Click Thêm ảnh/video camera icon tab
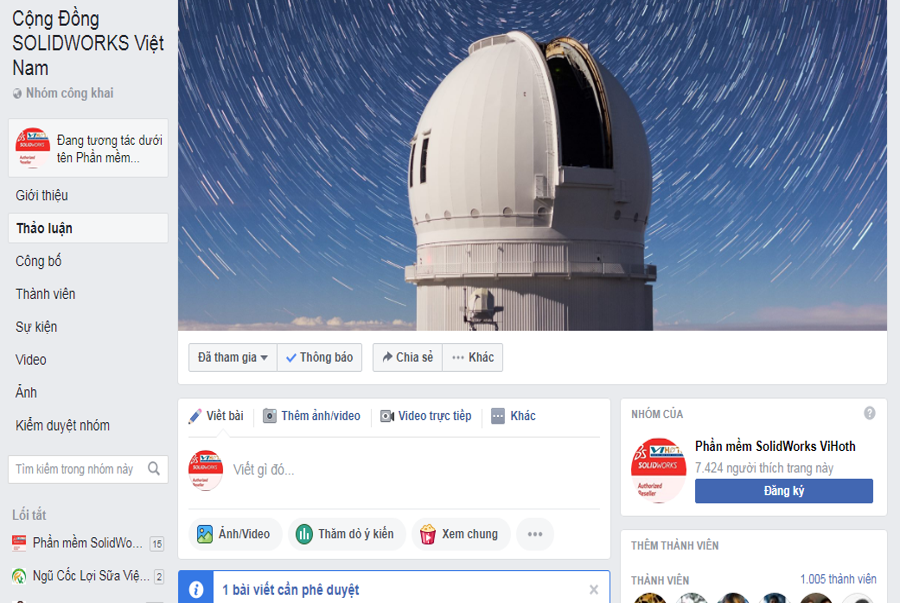 click(312, 416)
